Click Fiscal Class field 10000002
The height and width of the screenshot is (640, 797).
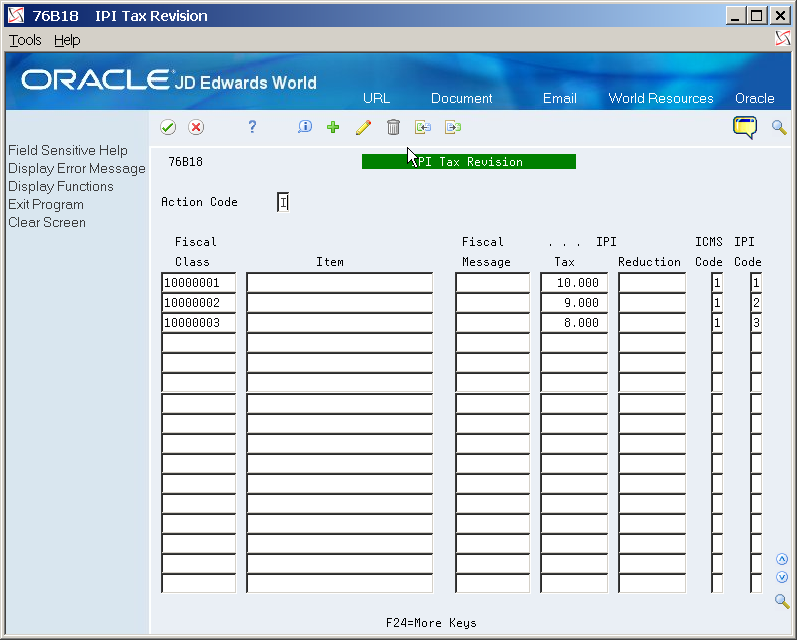tap(199, 303)
